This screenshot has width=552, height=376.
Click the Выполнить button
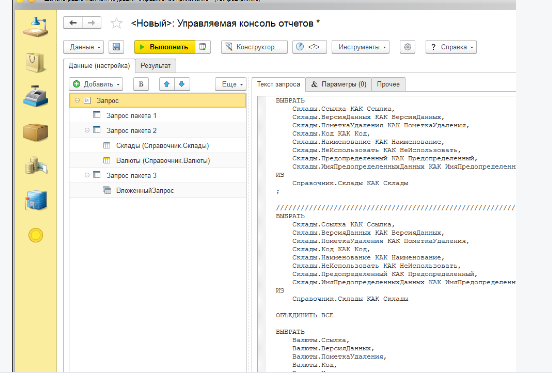(x=164, y=47)
